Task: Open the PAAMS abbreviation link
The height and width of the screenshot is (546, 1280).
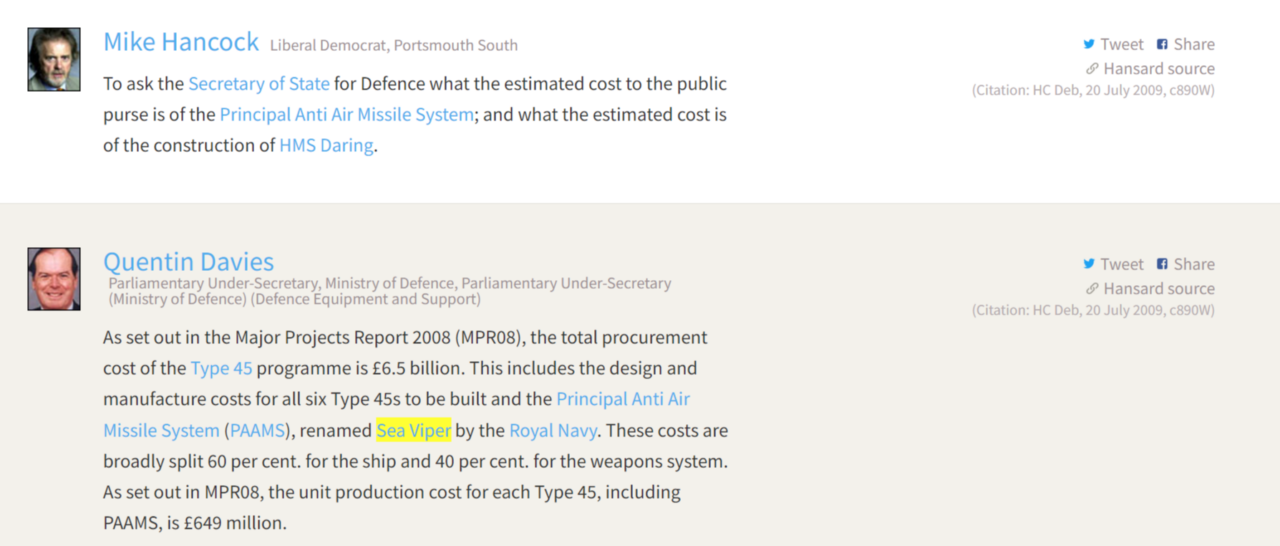Action: click(x=256, y=431)
